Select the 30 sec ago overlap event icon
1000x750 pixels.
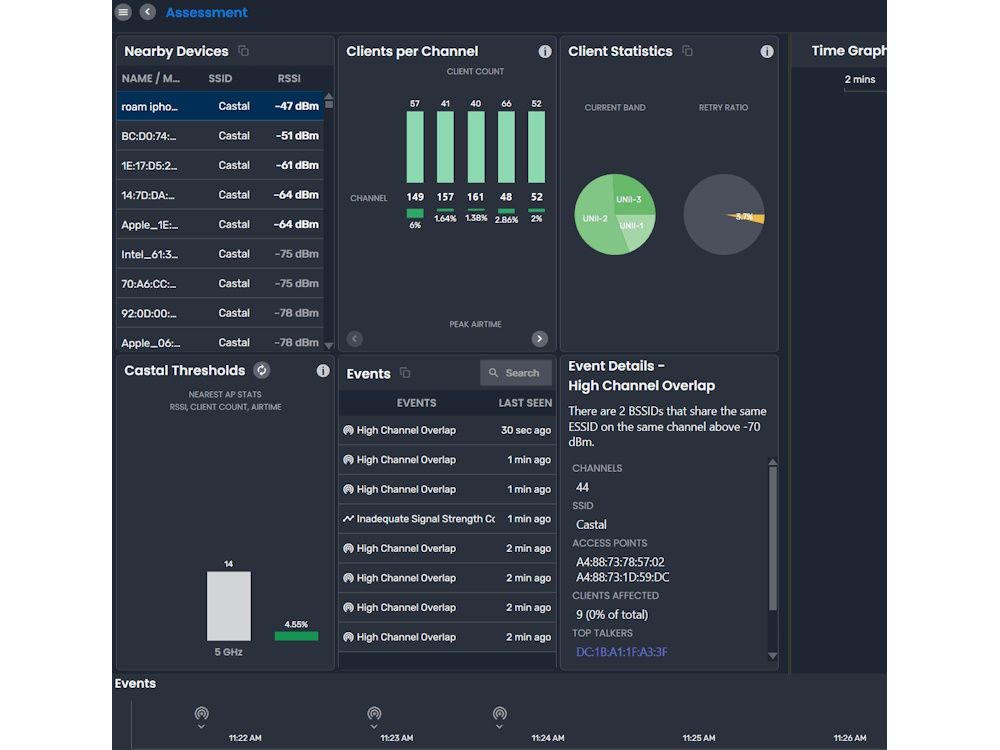[x=348, y=430]
